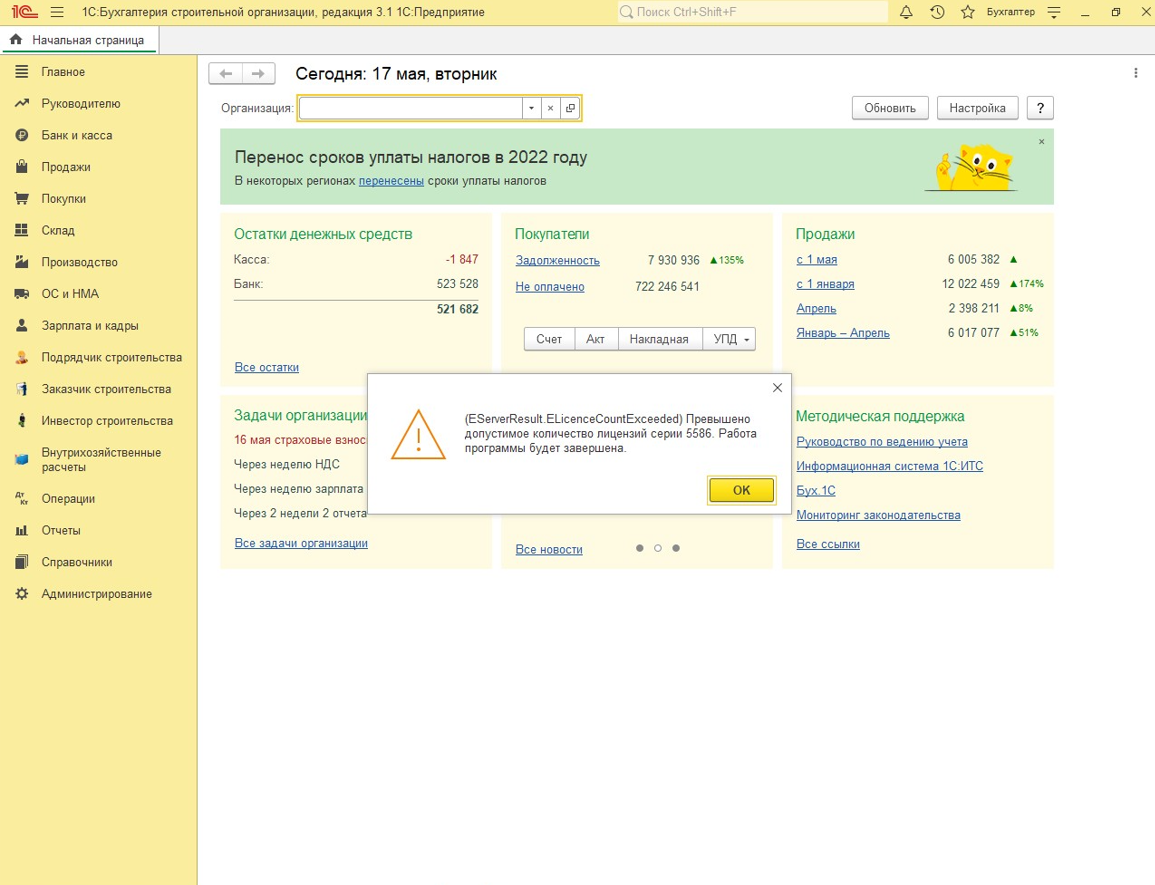The height and width of the screenshot is (885, 1155).
Task: Open the Январь – Апрель sales link
Action: [843, 333]
